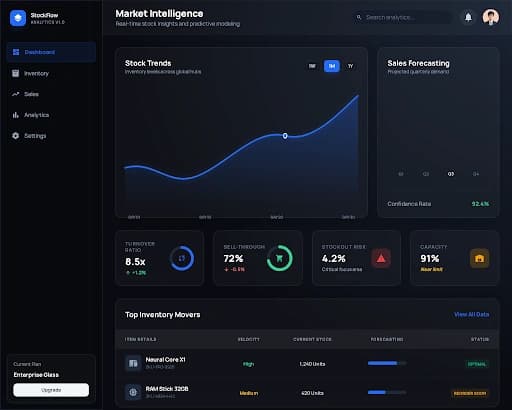The image size is (512, 410).
Task: Click the 'Market Intelligence' page title
Action: coord(159,13)
